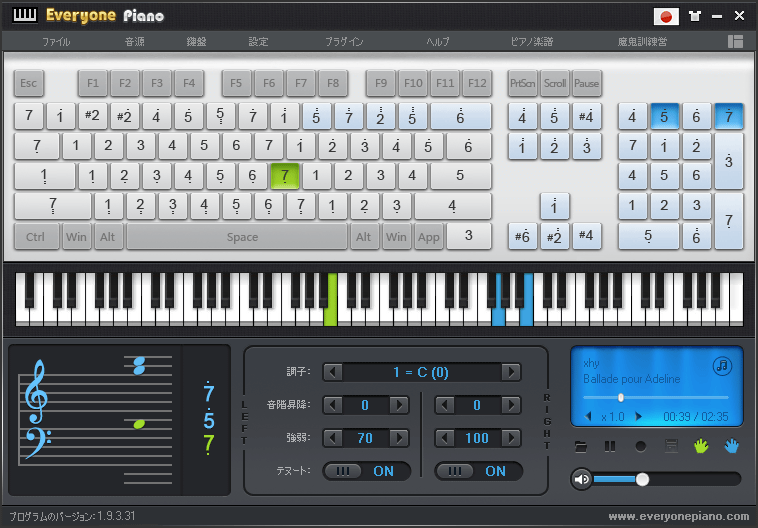Open the skin shirt icon in title bar
The image size is (758, 528).
695,16
